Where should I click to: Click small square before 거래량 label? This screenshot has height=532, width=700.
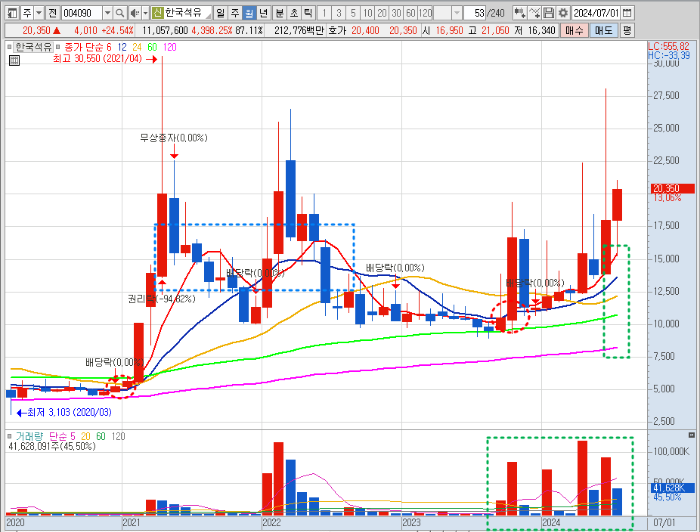9,436
